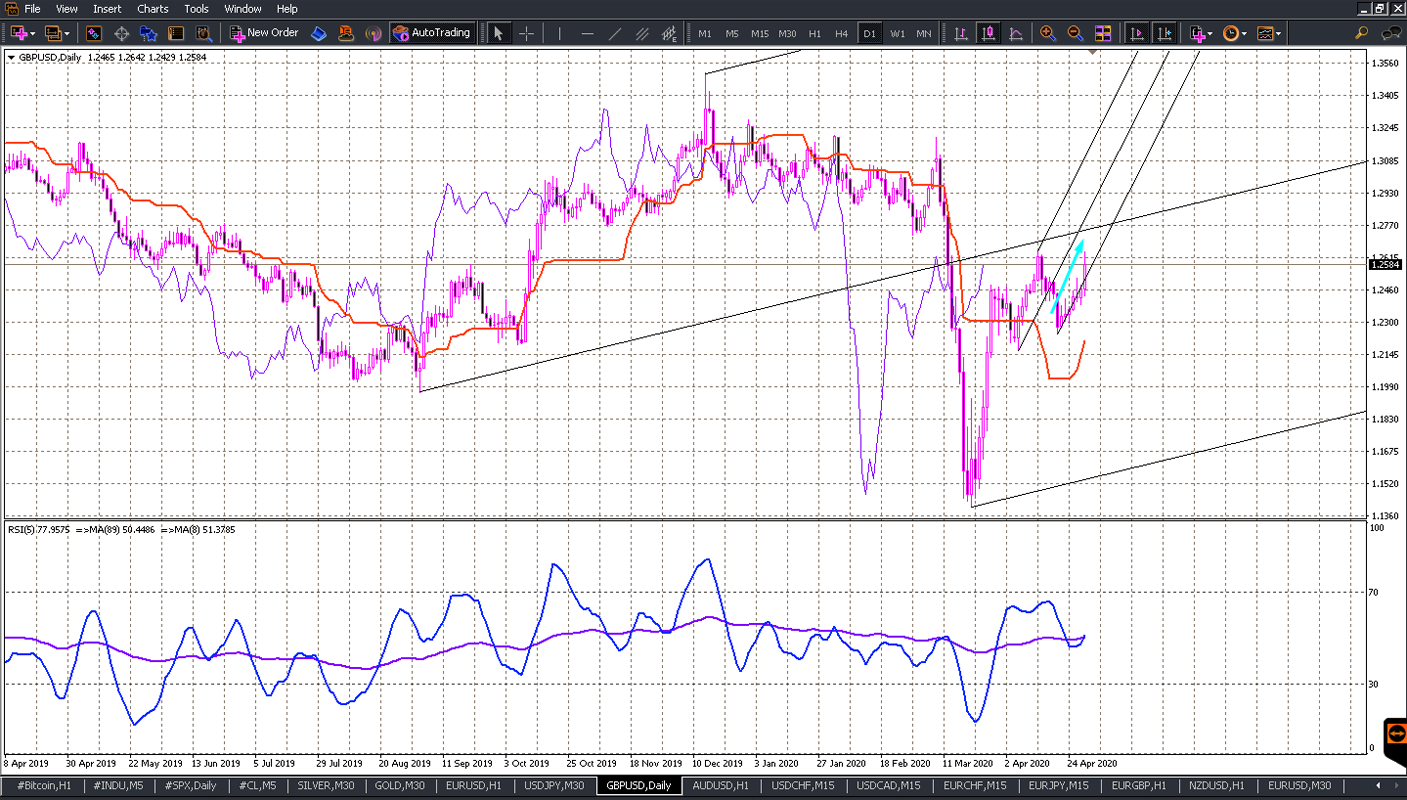Screen dimensions: 1407x800
Task: Expand the indicators dropdown arrow
Action: [1212, 34]
